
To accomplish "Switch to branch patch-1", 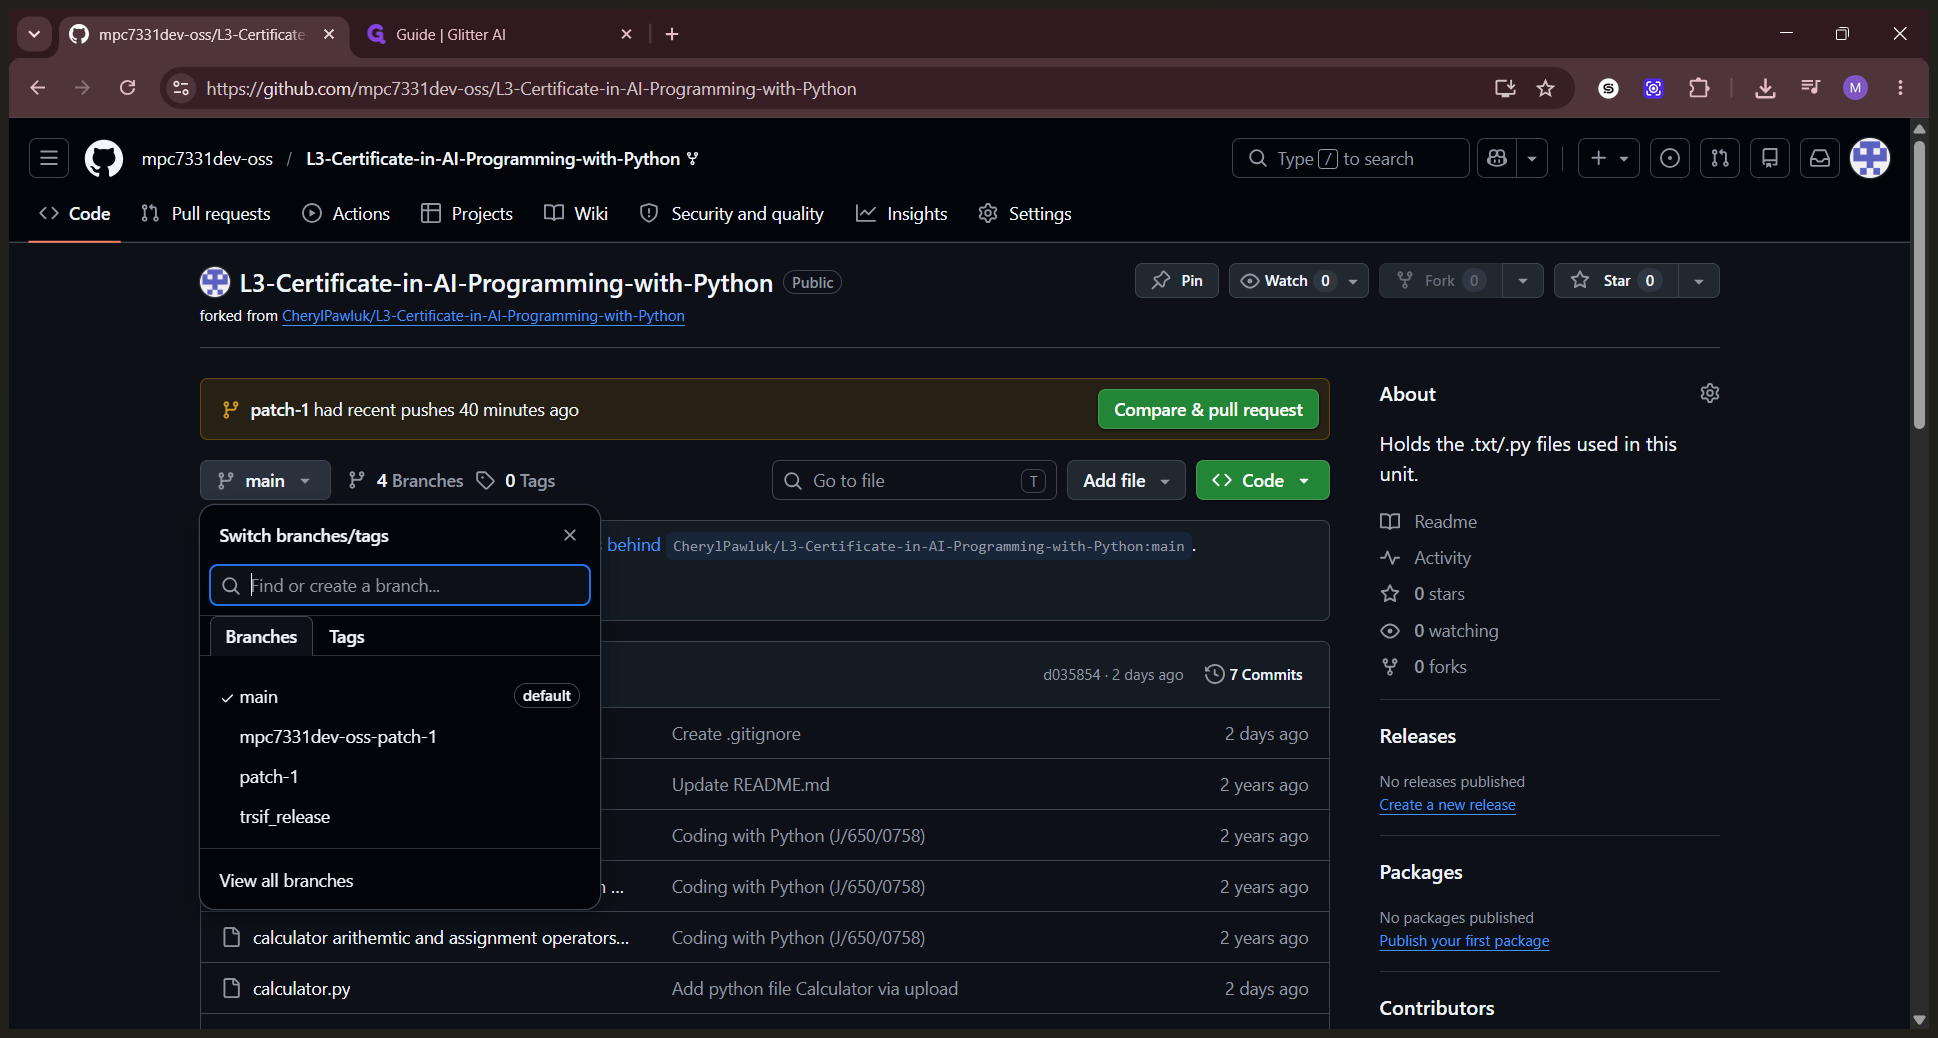I will point(400,776).
